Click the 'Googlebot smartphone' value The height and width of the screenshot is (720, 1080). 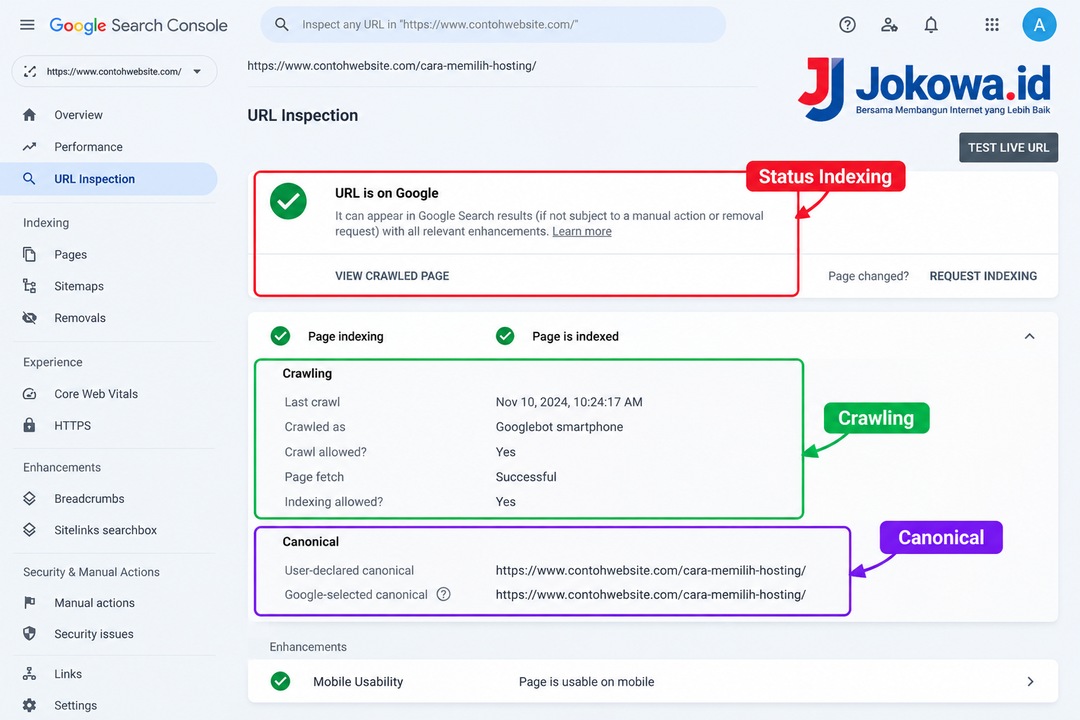point(559,426)
